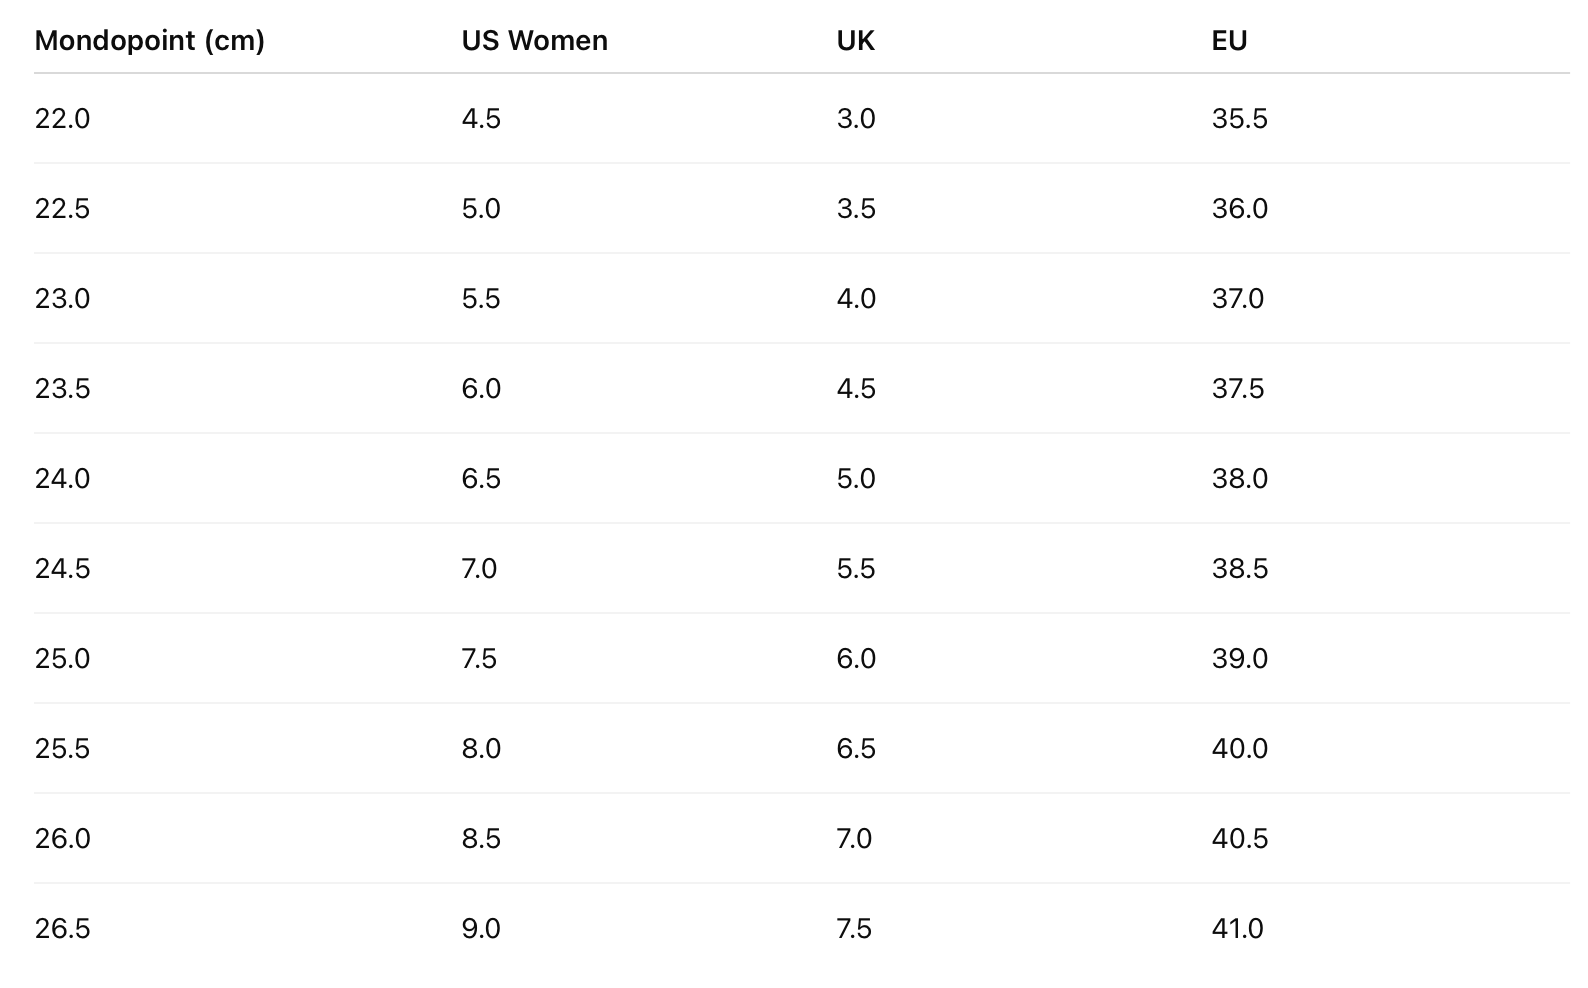Click the UK column header
1588x988 pixels.
click(855, 41)
